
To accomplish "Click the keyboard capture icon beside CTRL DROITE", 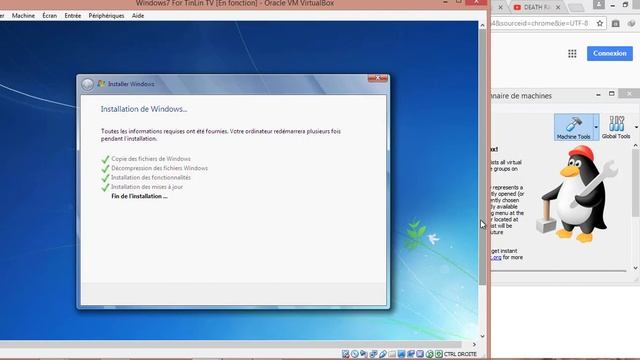I will tap(439, 354).
